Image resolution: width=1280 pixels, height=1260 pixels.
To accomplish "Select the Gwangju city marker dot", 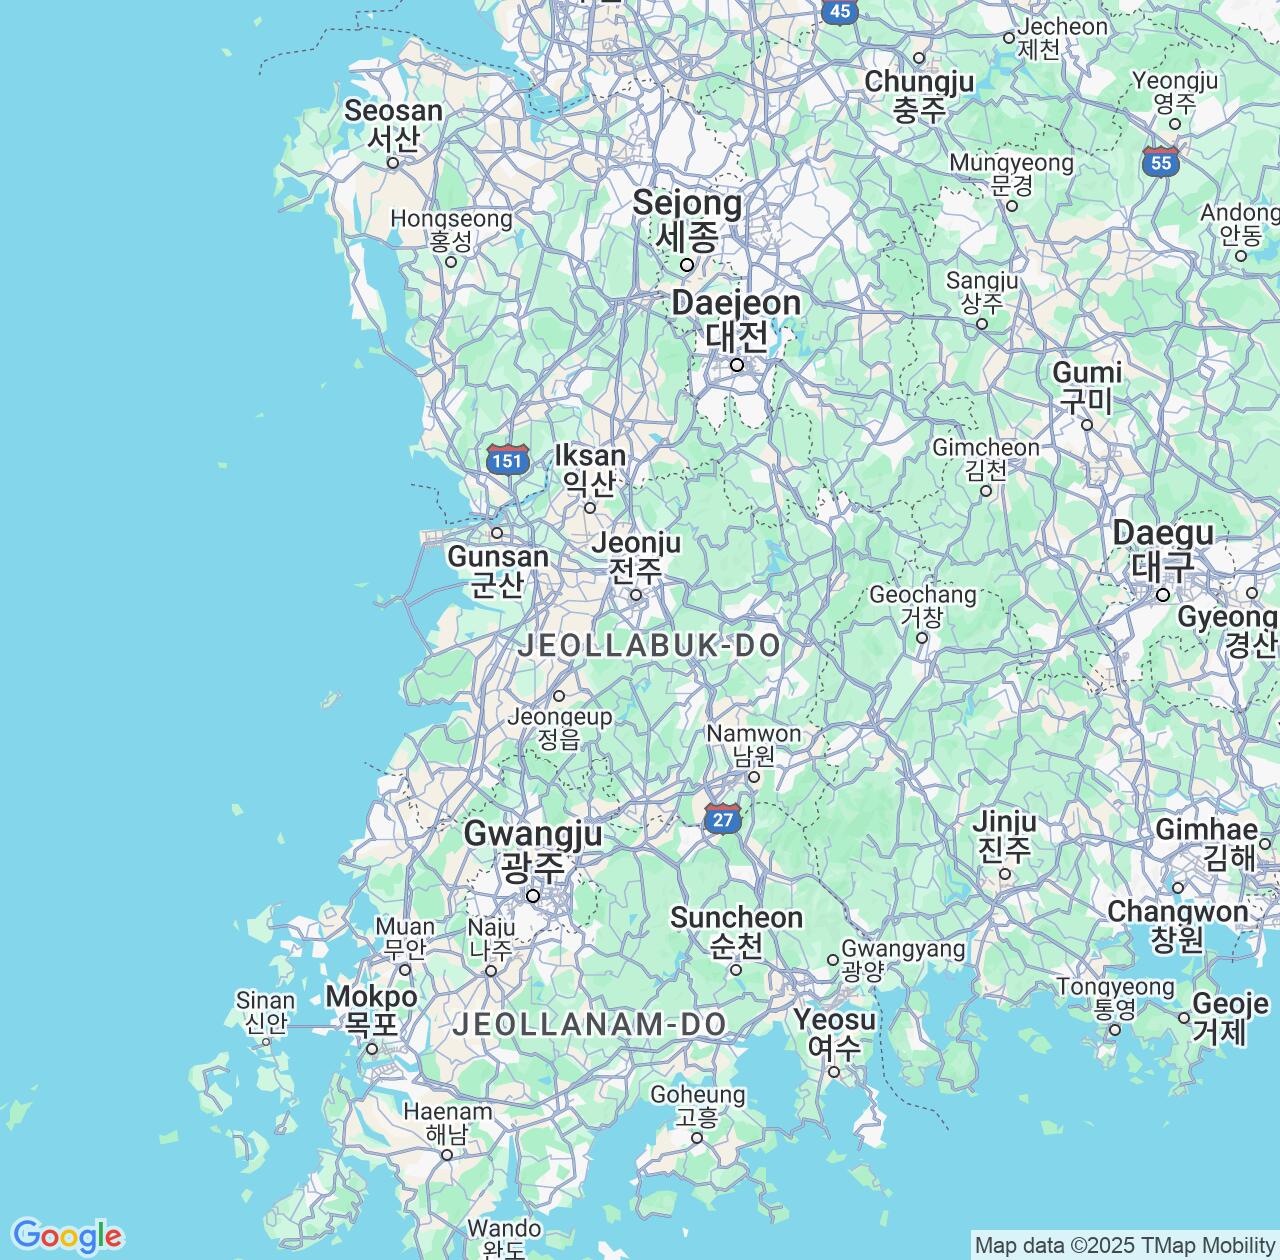I will click(533, 896).
